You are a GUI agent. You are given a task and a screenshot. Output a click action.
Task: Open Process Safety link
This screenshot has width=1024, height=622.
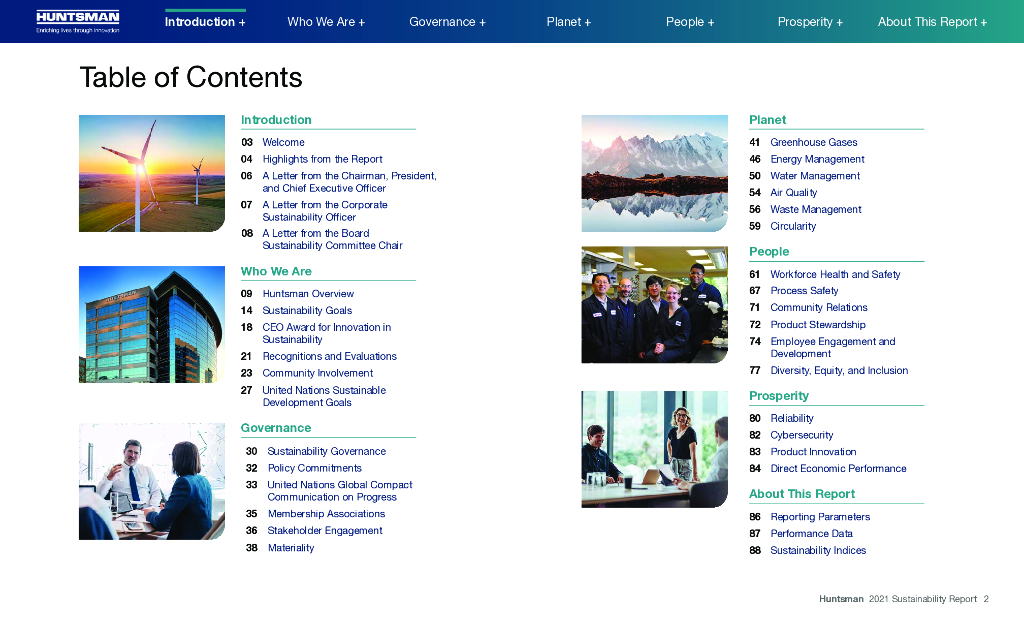[x=804, y=291]
